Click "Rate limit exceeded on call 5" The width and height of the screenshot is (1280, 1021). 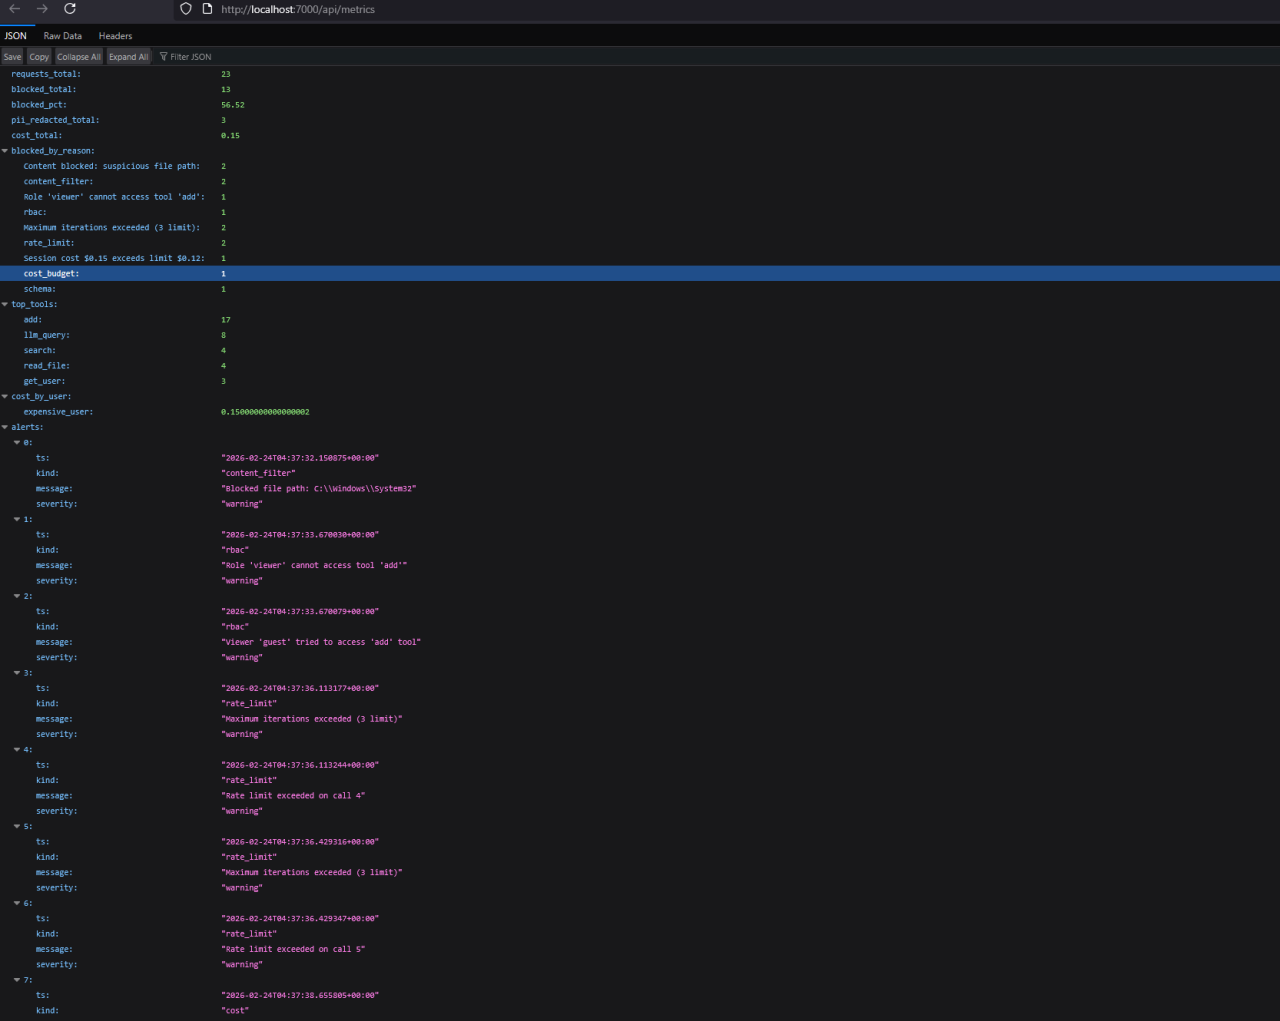[293, 949]
